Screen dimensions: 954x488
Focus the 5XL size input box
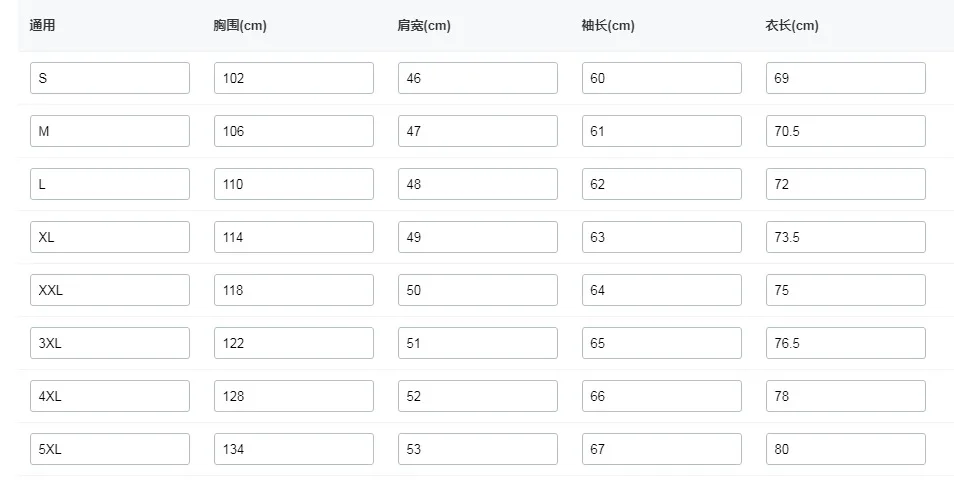click(x=110, y=449)
